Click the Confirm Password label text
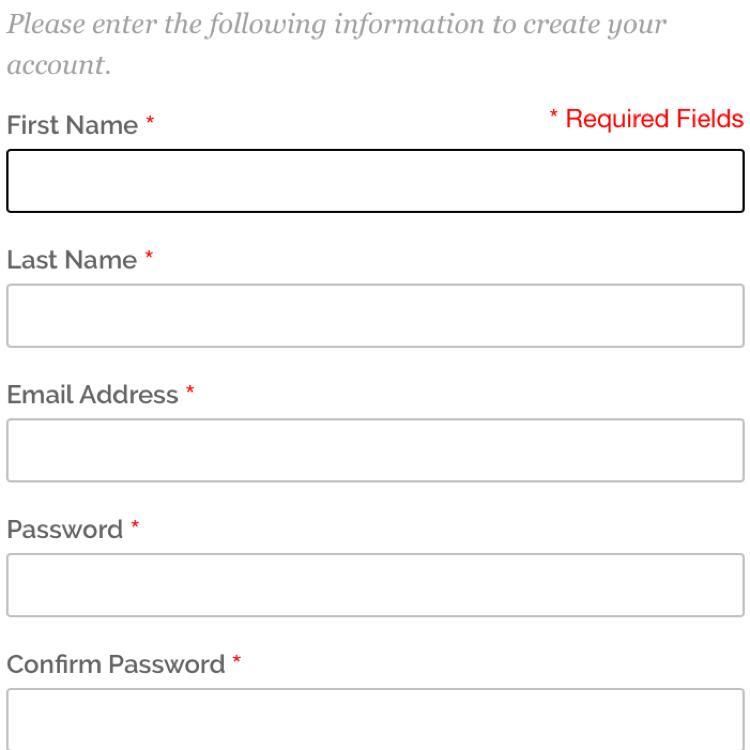This screenshot has height=750, width=750. point(116,664)
